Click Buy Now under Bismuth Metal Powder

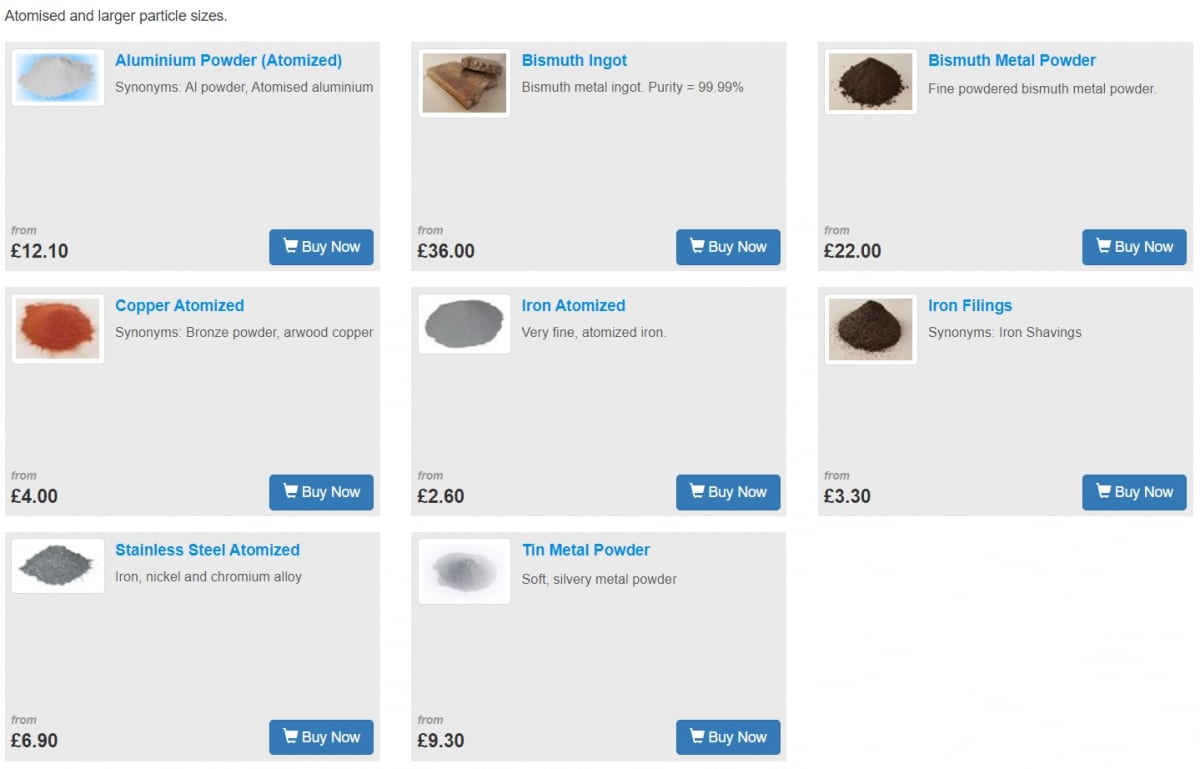coord(1134,247)
